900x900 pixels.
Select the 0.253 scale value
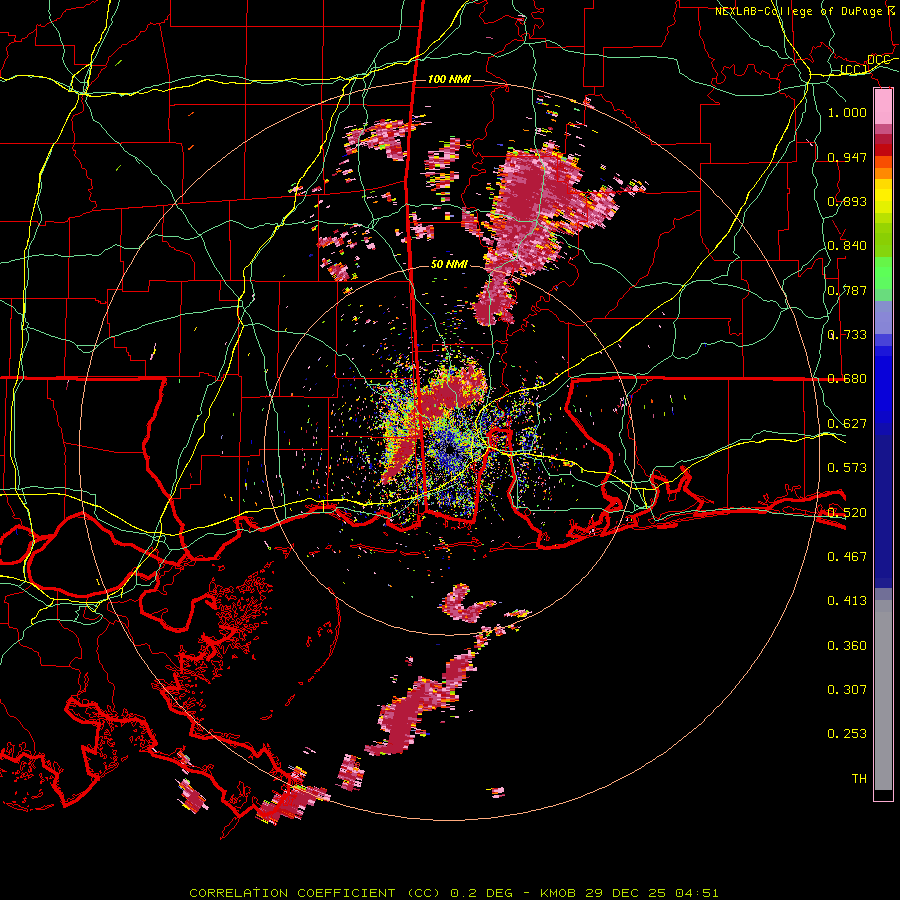847,734
